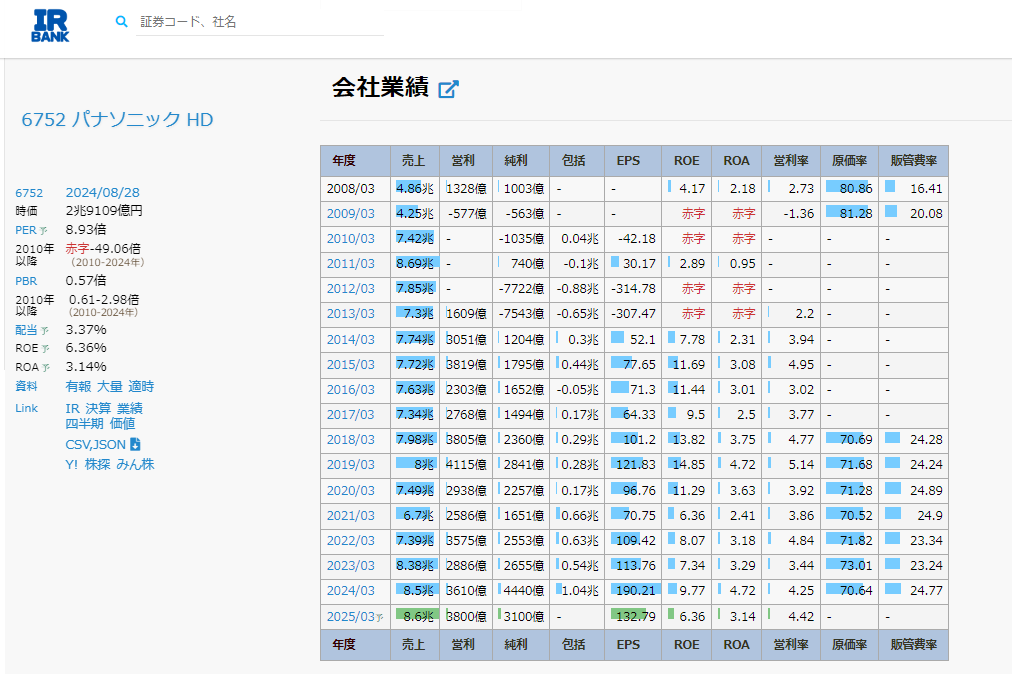Open the みん株 link
This screenshot has width=1012, height=674.
click(x=136, y=464)
